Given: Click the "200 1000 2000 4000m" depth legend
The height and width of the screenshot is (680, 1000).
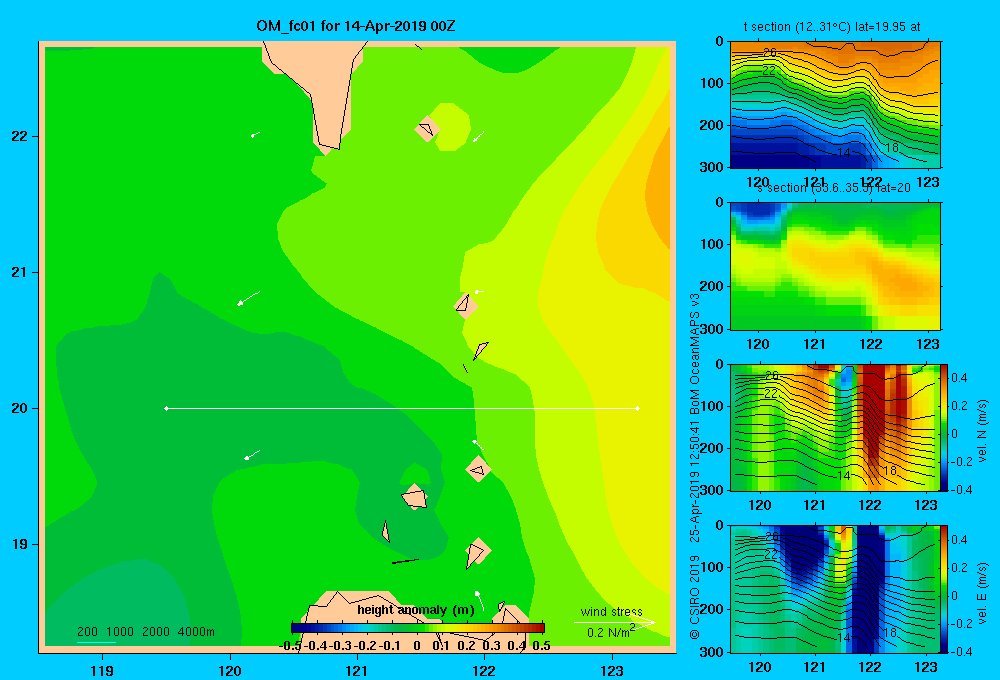Looking at the screenshot, I should click(146, 632).
